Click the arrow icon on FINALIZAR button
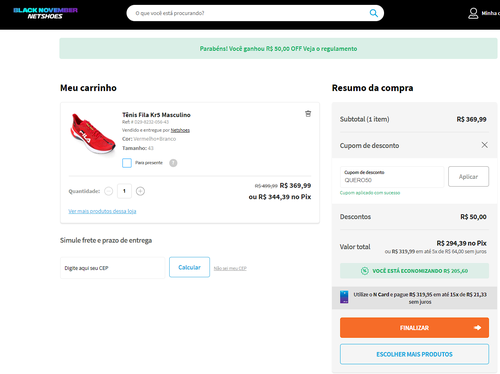The image size is (500, 374). pyautogui.click(x=477, y=328)
